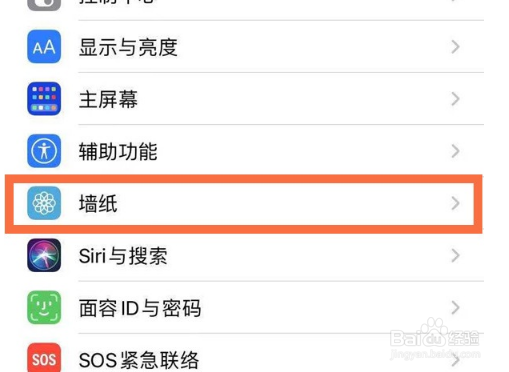Tap the Display & Brightness AA icon
This screenshot has height=372, width=509.
coord(44,47)
